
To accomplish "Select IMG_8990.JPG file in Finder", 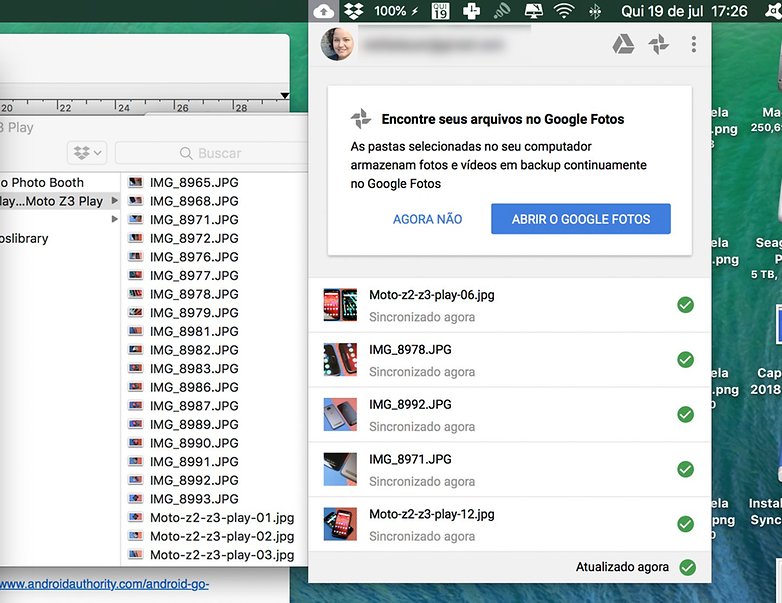I will 194,443.
